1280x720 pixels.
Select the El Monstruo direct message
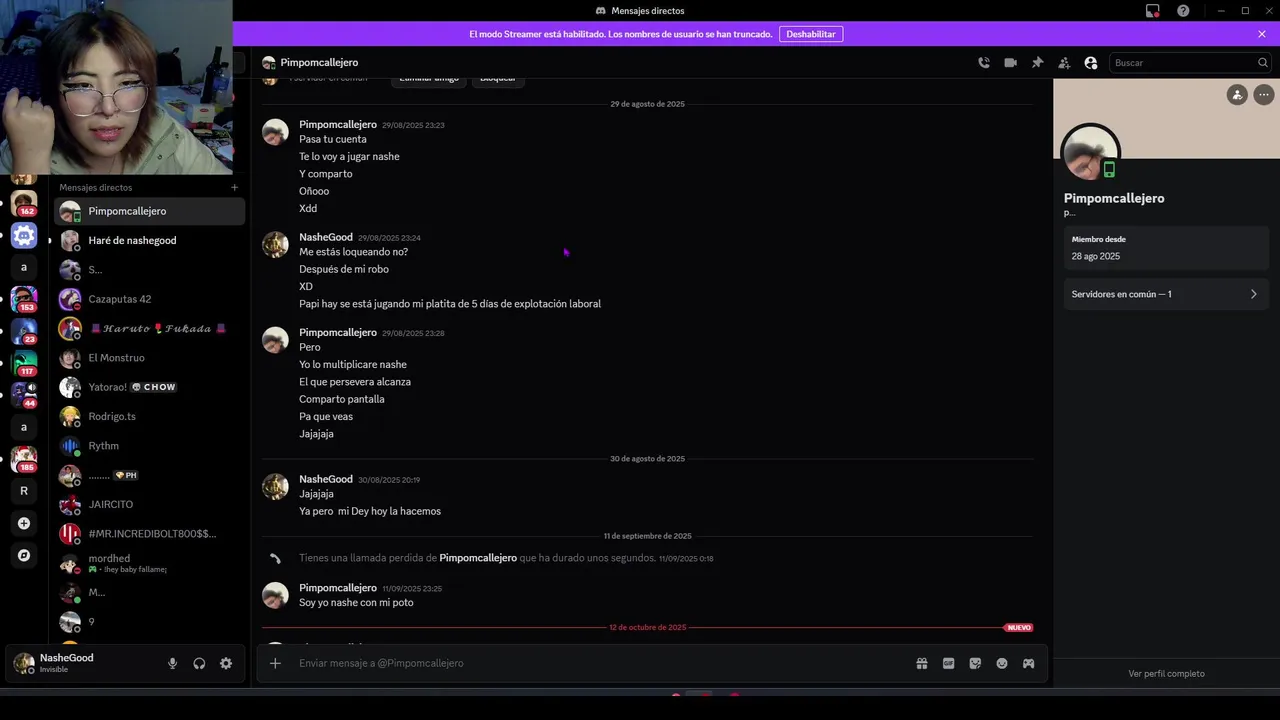[116, 358]
